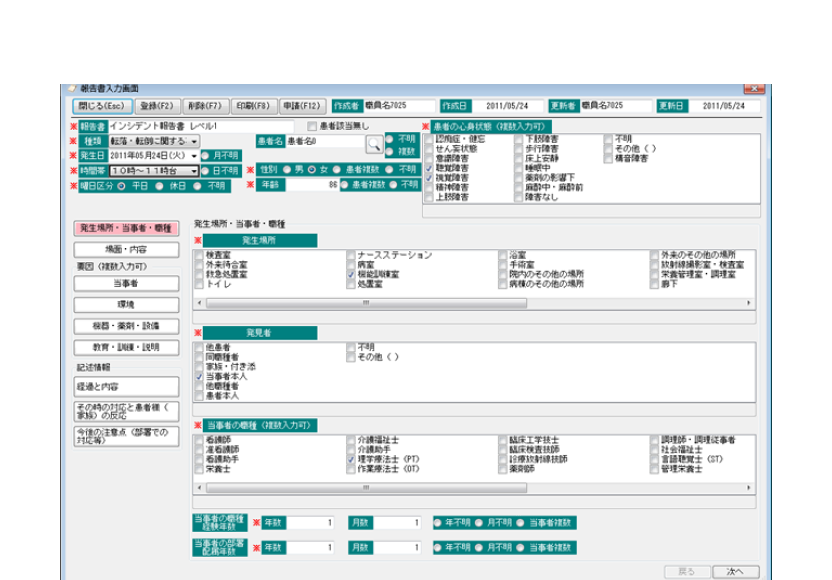This screenshot has height=580, width=832.
Task: Uncheck 理学療法士 (PT) occupation
Action: tap(351, 460)
